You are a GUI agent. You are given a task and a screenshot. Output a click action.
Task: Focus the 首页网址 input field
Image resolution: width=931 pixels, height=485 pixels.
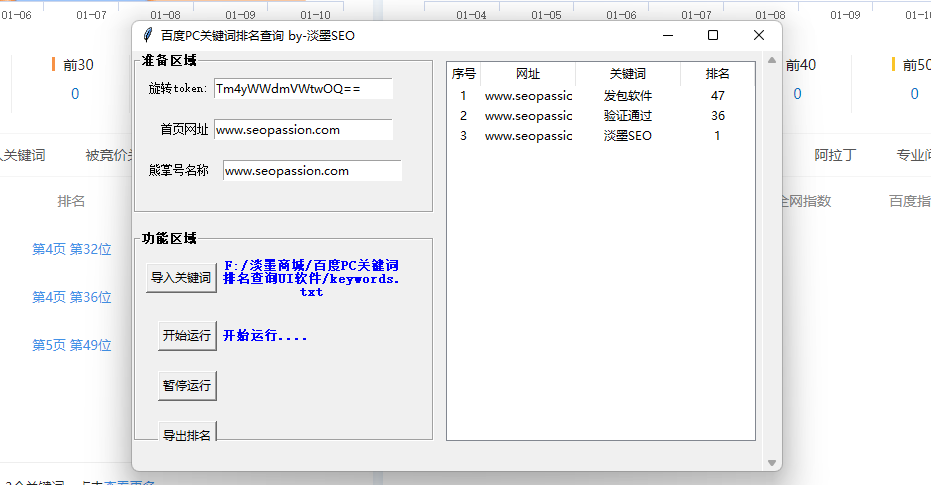pos(303,129)
